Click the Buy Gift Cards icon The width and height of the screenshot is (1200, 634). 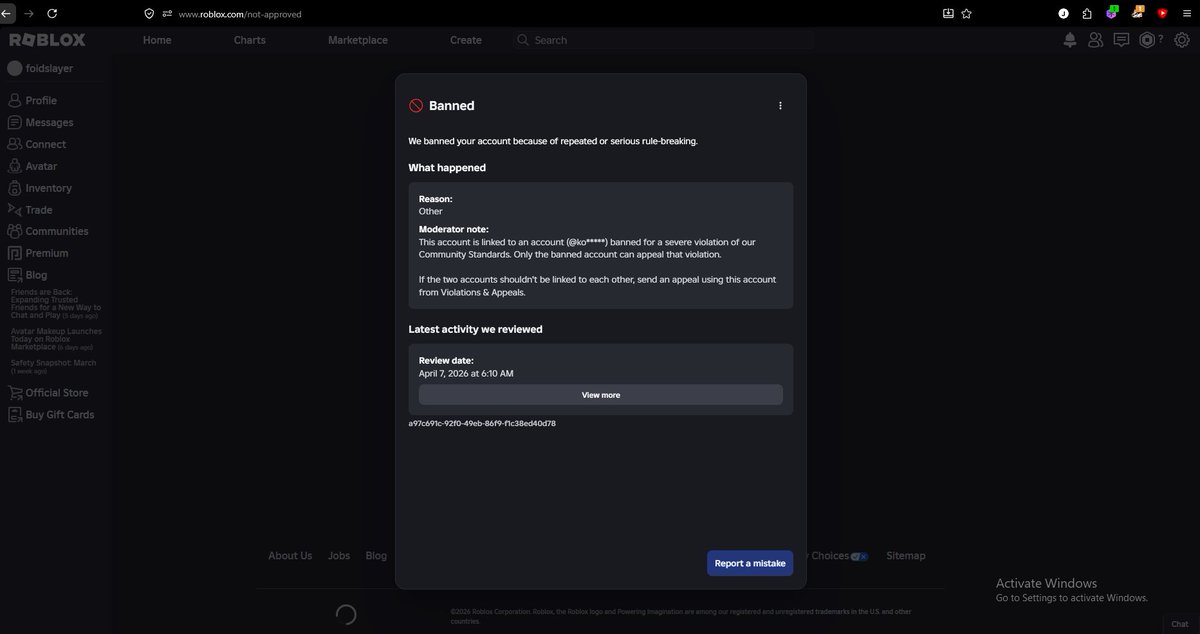15,414
